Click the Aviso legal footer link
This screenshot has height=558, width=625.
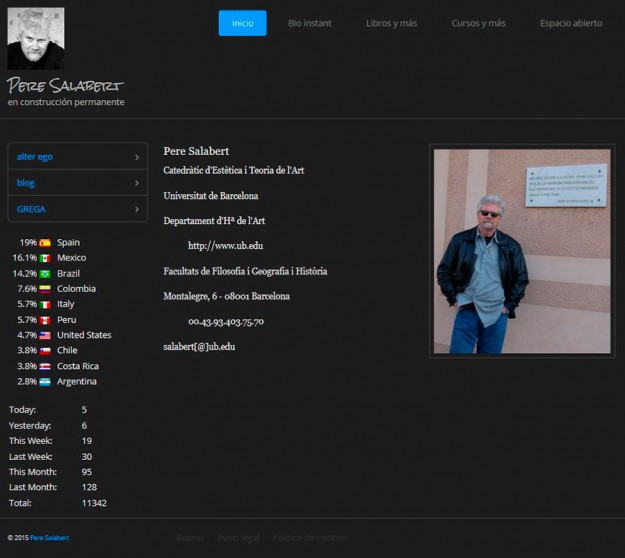[238, 538]
